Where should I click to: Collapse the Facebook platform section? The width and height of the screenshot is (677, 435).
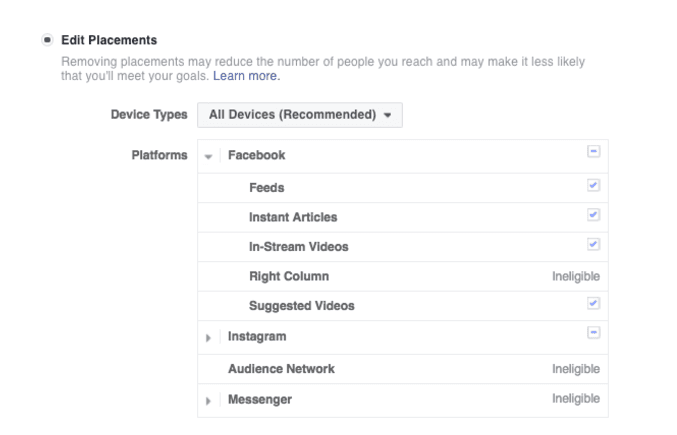point(209,157)
